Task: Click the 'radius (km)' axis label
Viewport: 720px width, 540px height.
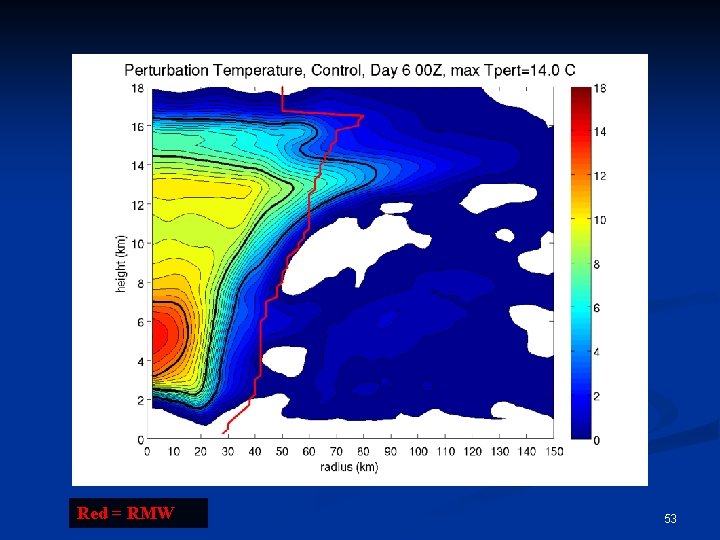Action: pos(349,467)
